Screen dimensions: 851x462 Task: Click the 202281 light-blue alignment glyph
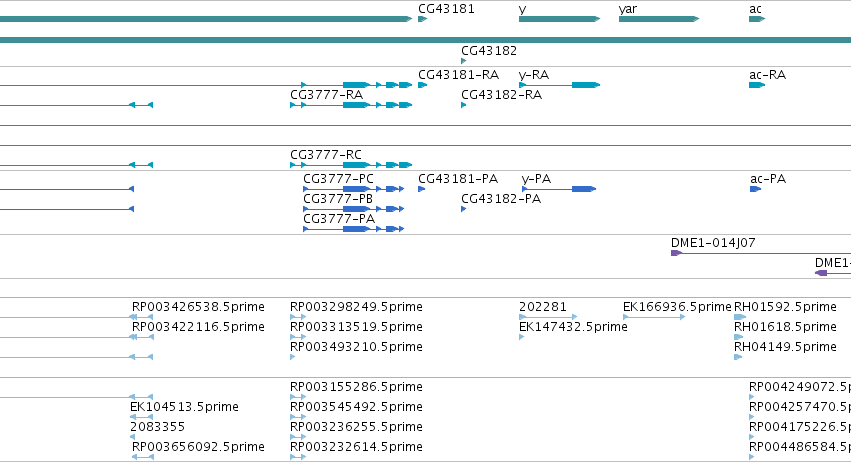[x=548, y=317]
